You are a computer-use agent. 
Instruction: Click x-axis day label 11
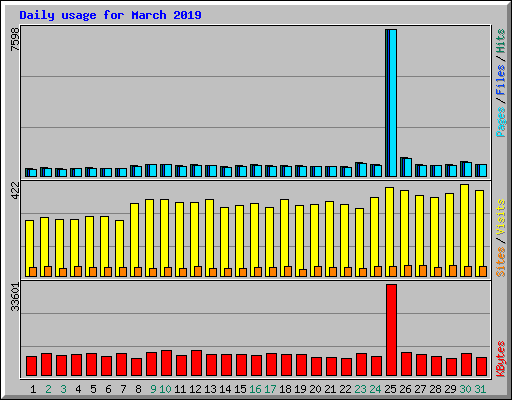(x=180, y=389)
